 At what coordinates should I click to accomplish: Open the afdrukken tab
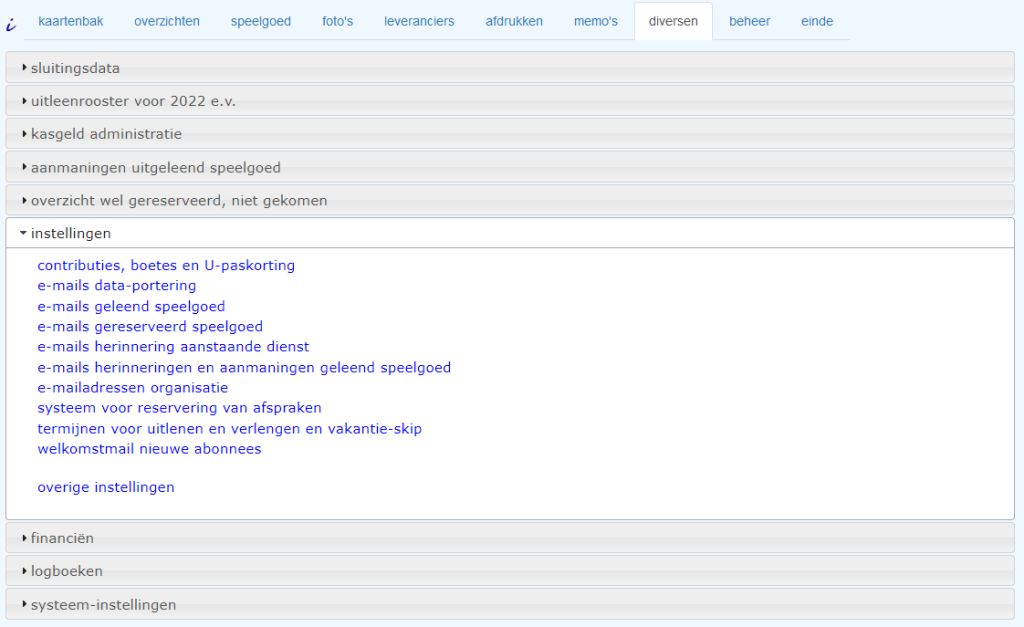[514, 22]
